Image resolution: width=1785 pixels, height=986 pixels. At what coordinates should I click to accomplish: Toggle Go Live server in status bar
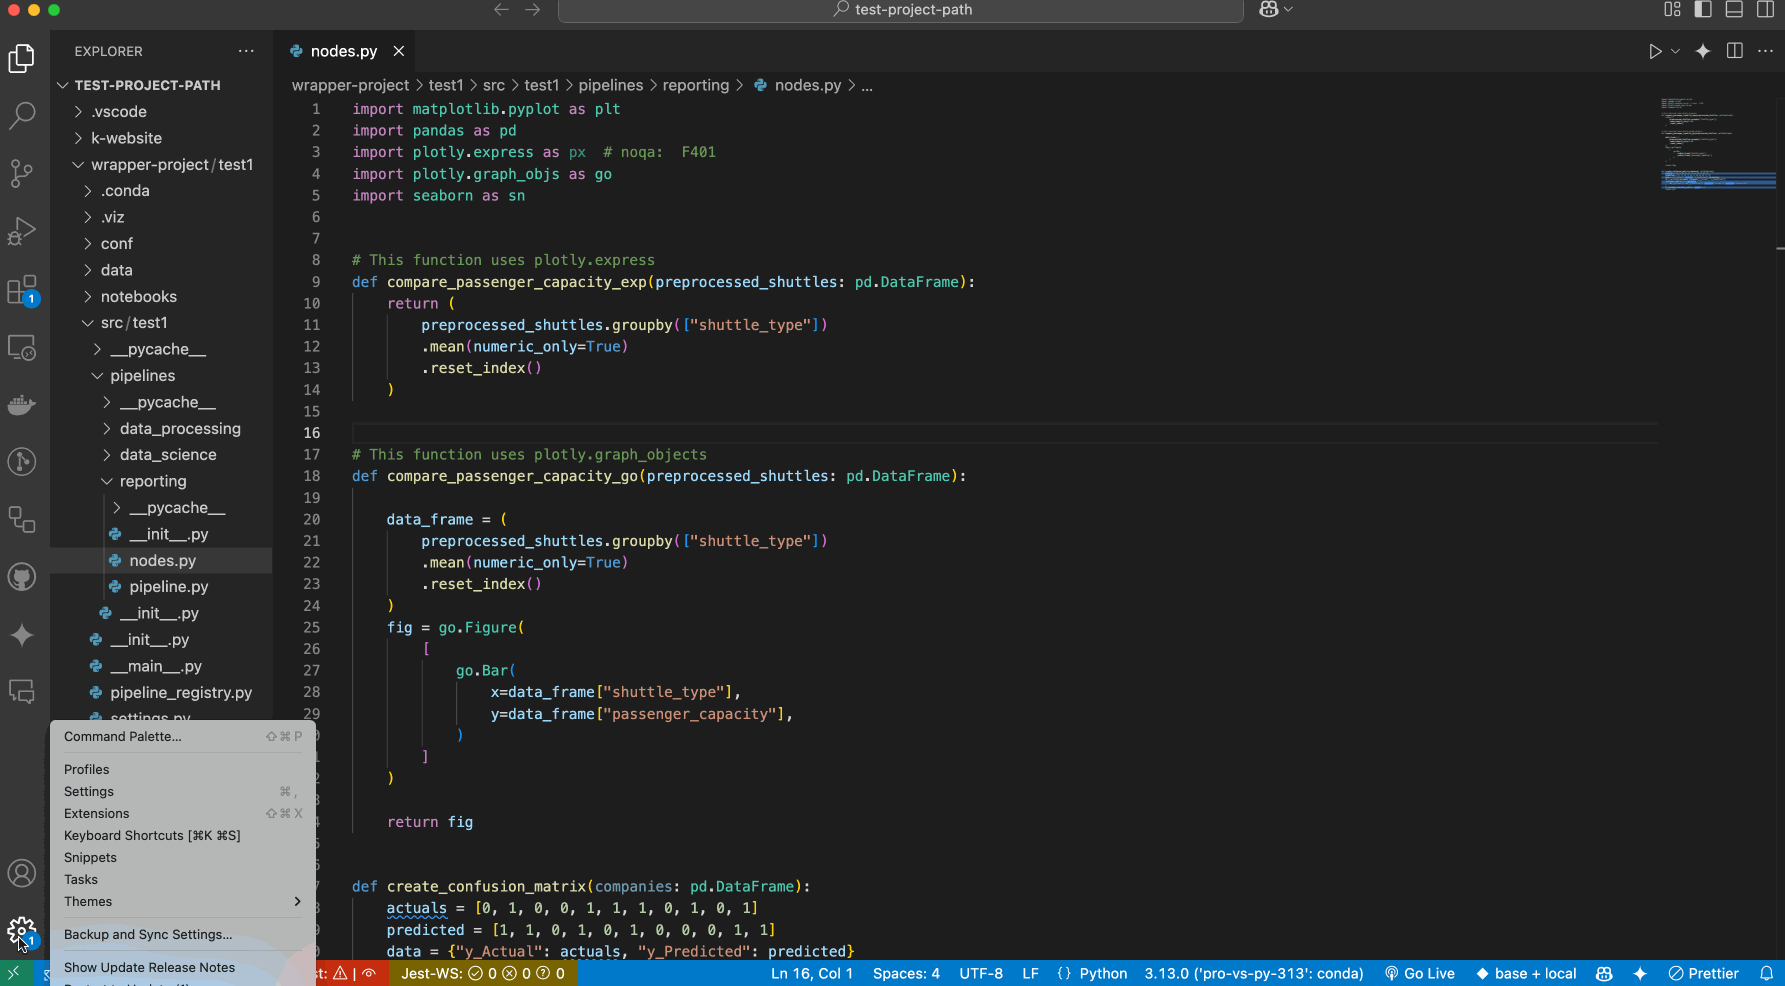click(x=1419, y=973)
